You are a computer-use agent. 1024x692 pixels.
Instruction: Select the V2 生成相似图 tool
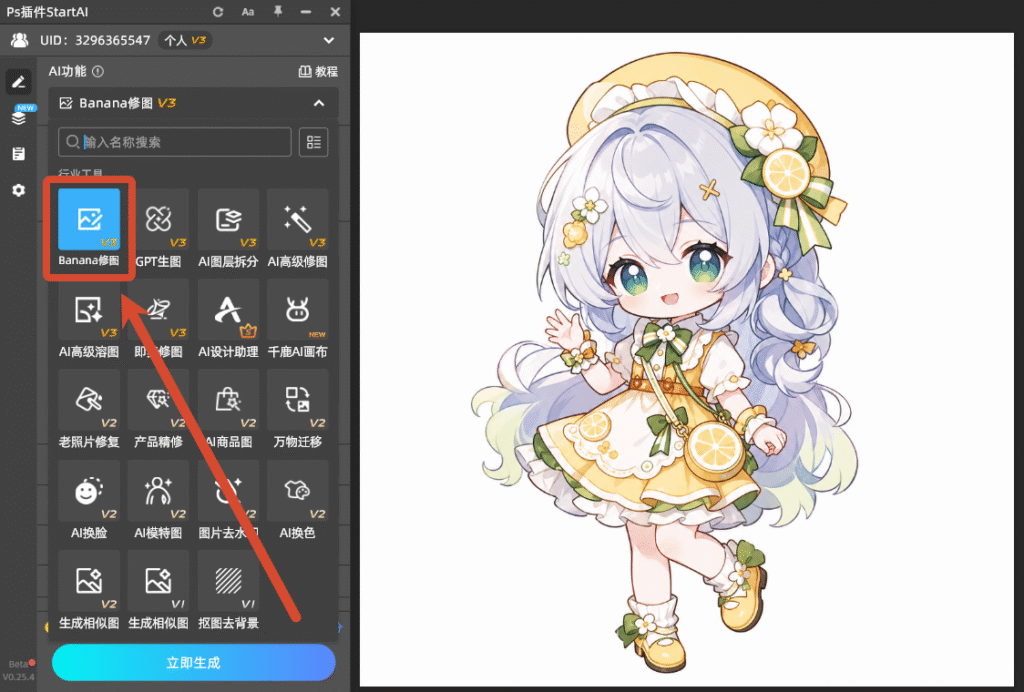pyautogui.click(x=89, y=581)
